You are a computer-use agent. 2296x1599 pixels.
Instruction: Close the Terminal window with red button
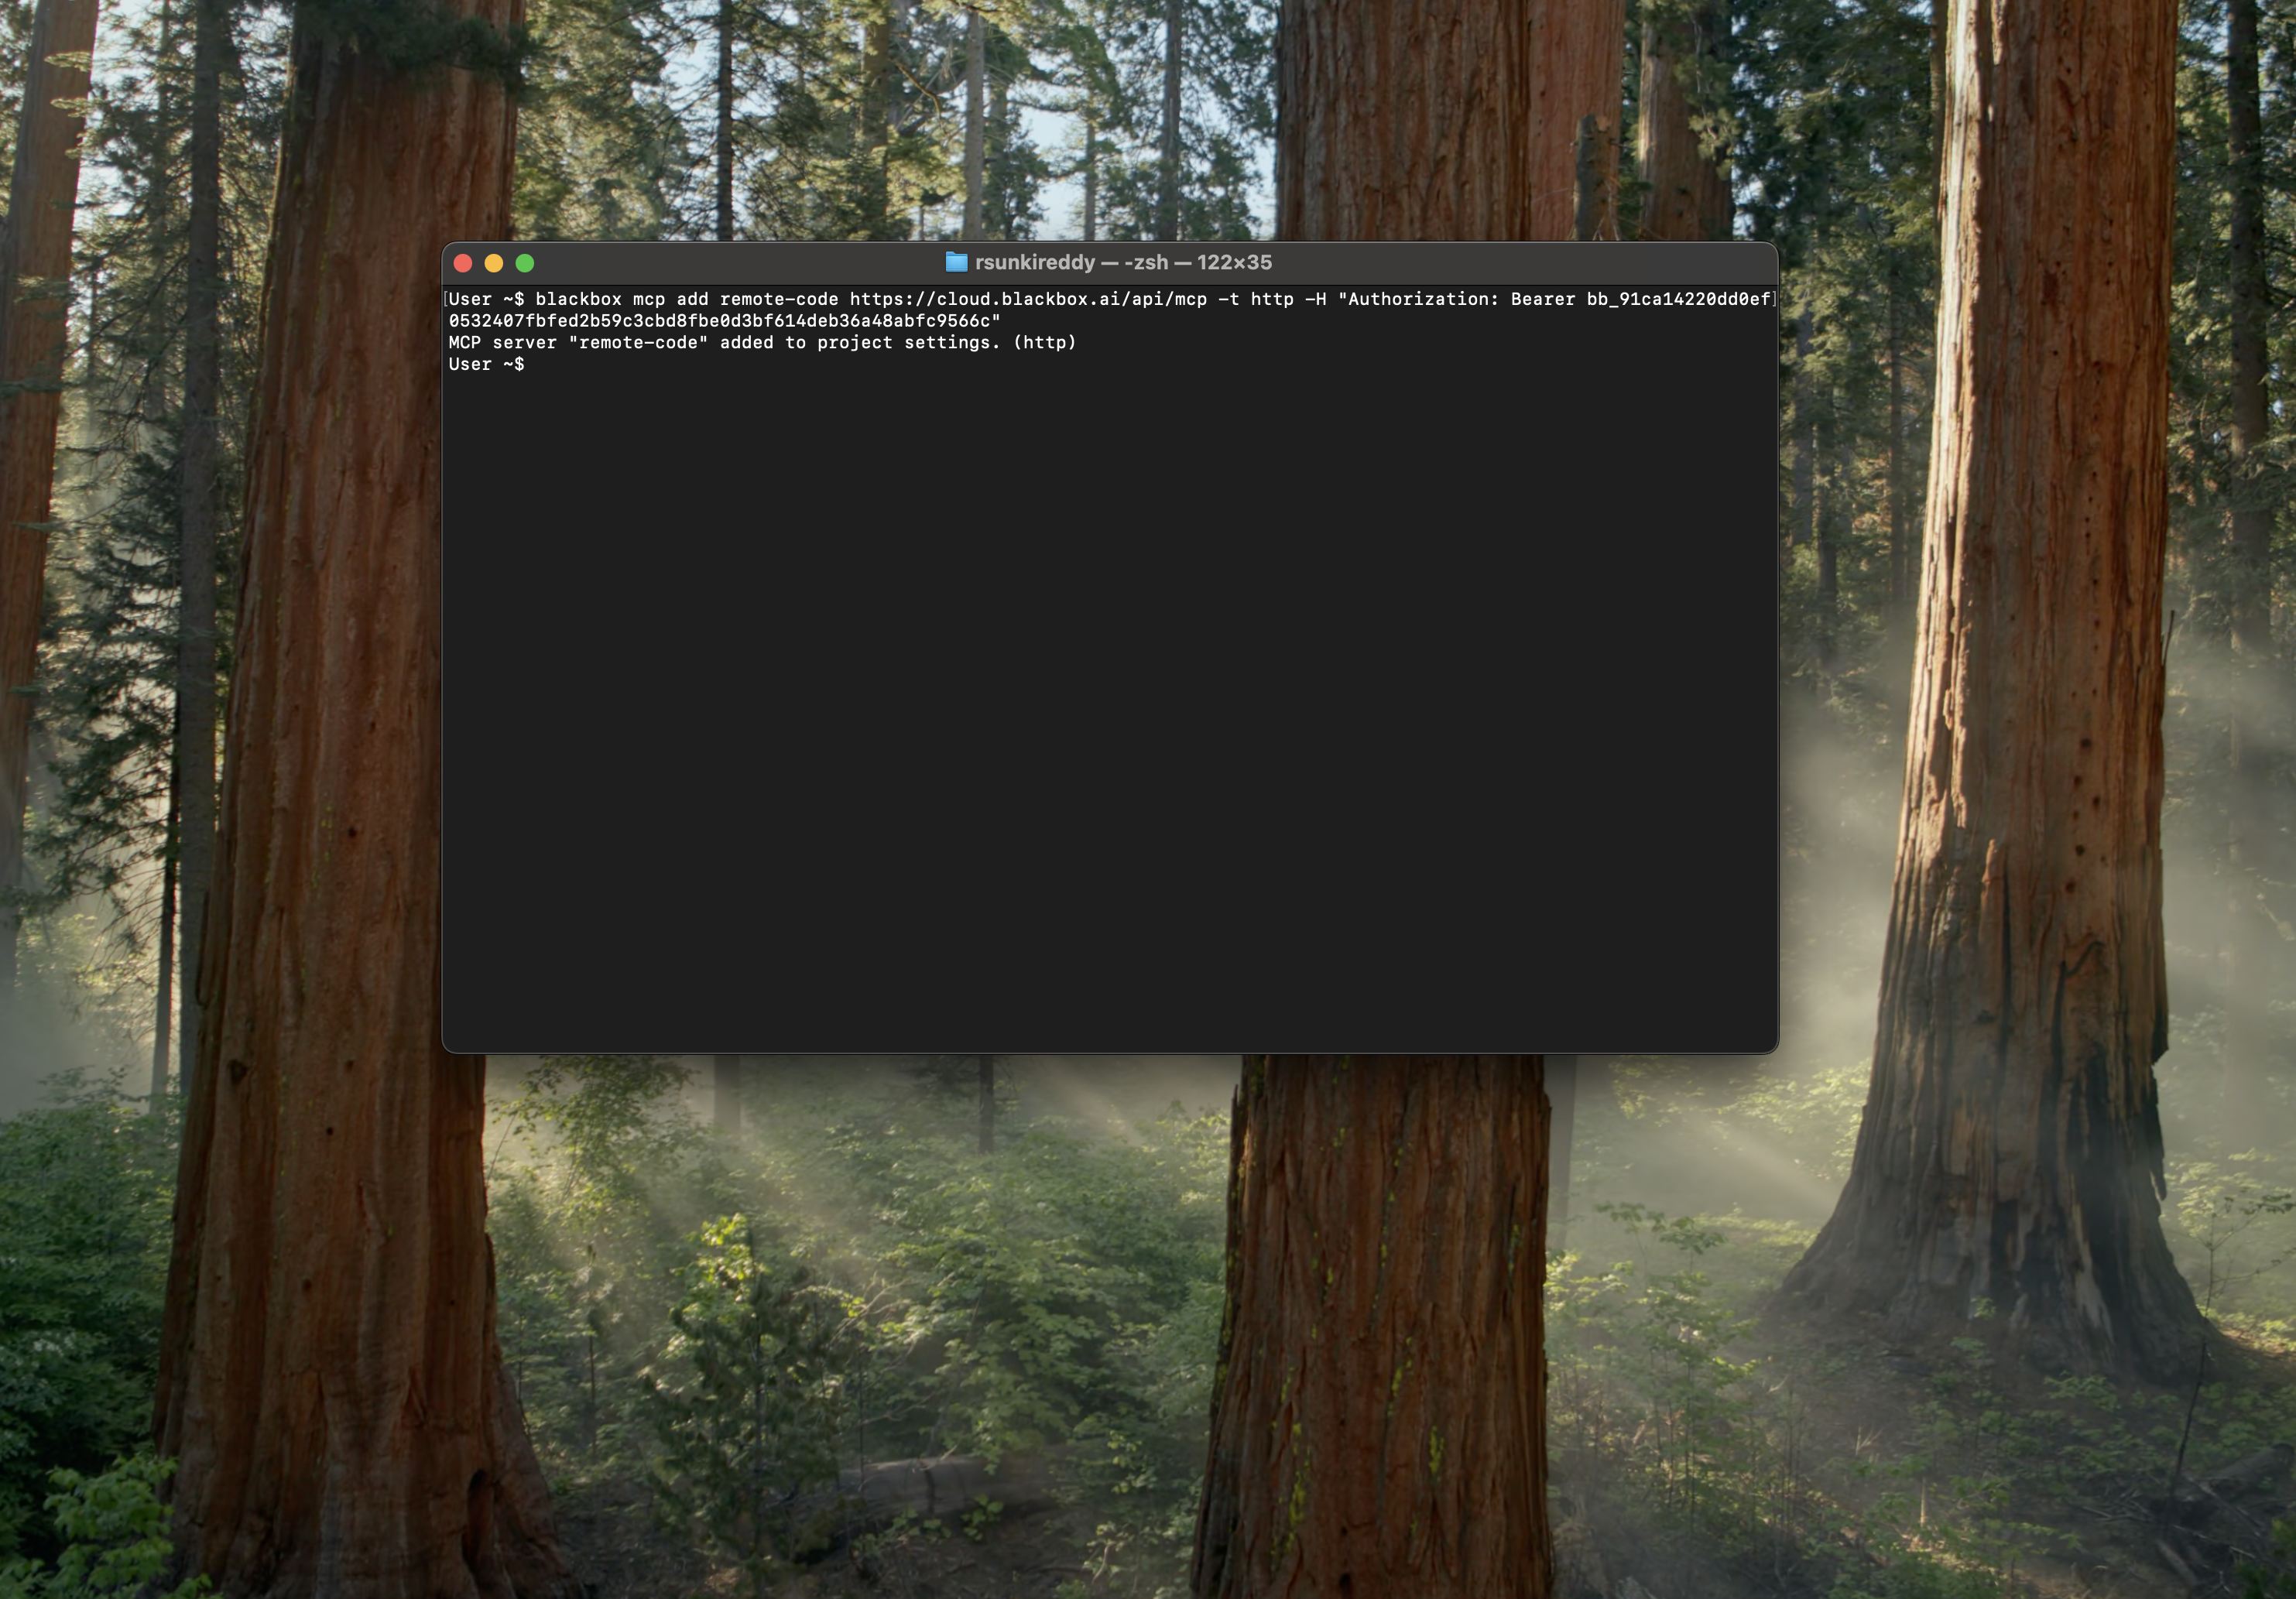[463, 263]
